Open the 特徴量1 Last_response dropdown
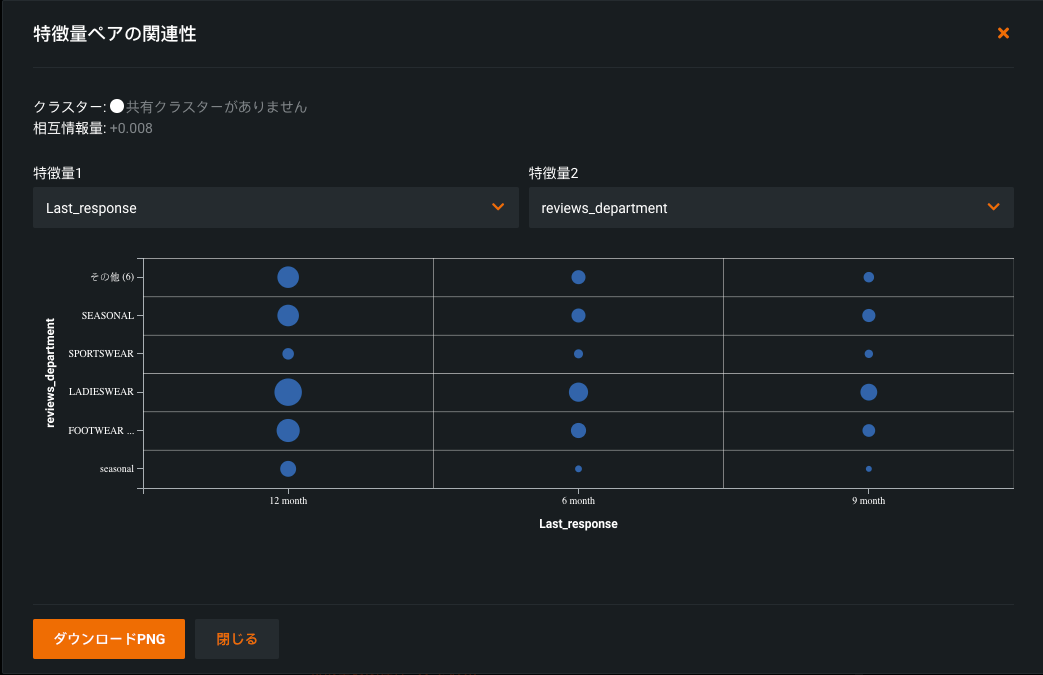This screenshot has width=1043, height=675. (275, 208)
